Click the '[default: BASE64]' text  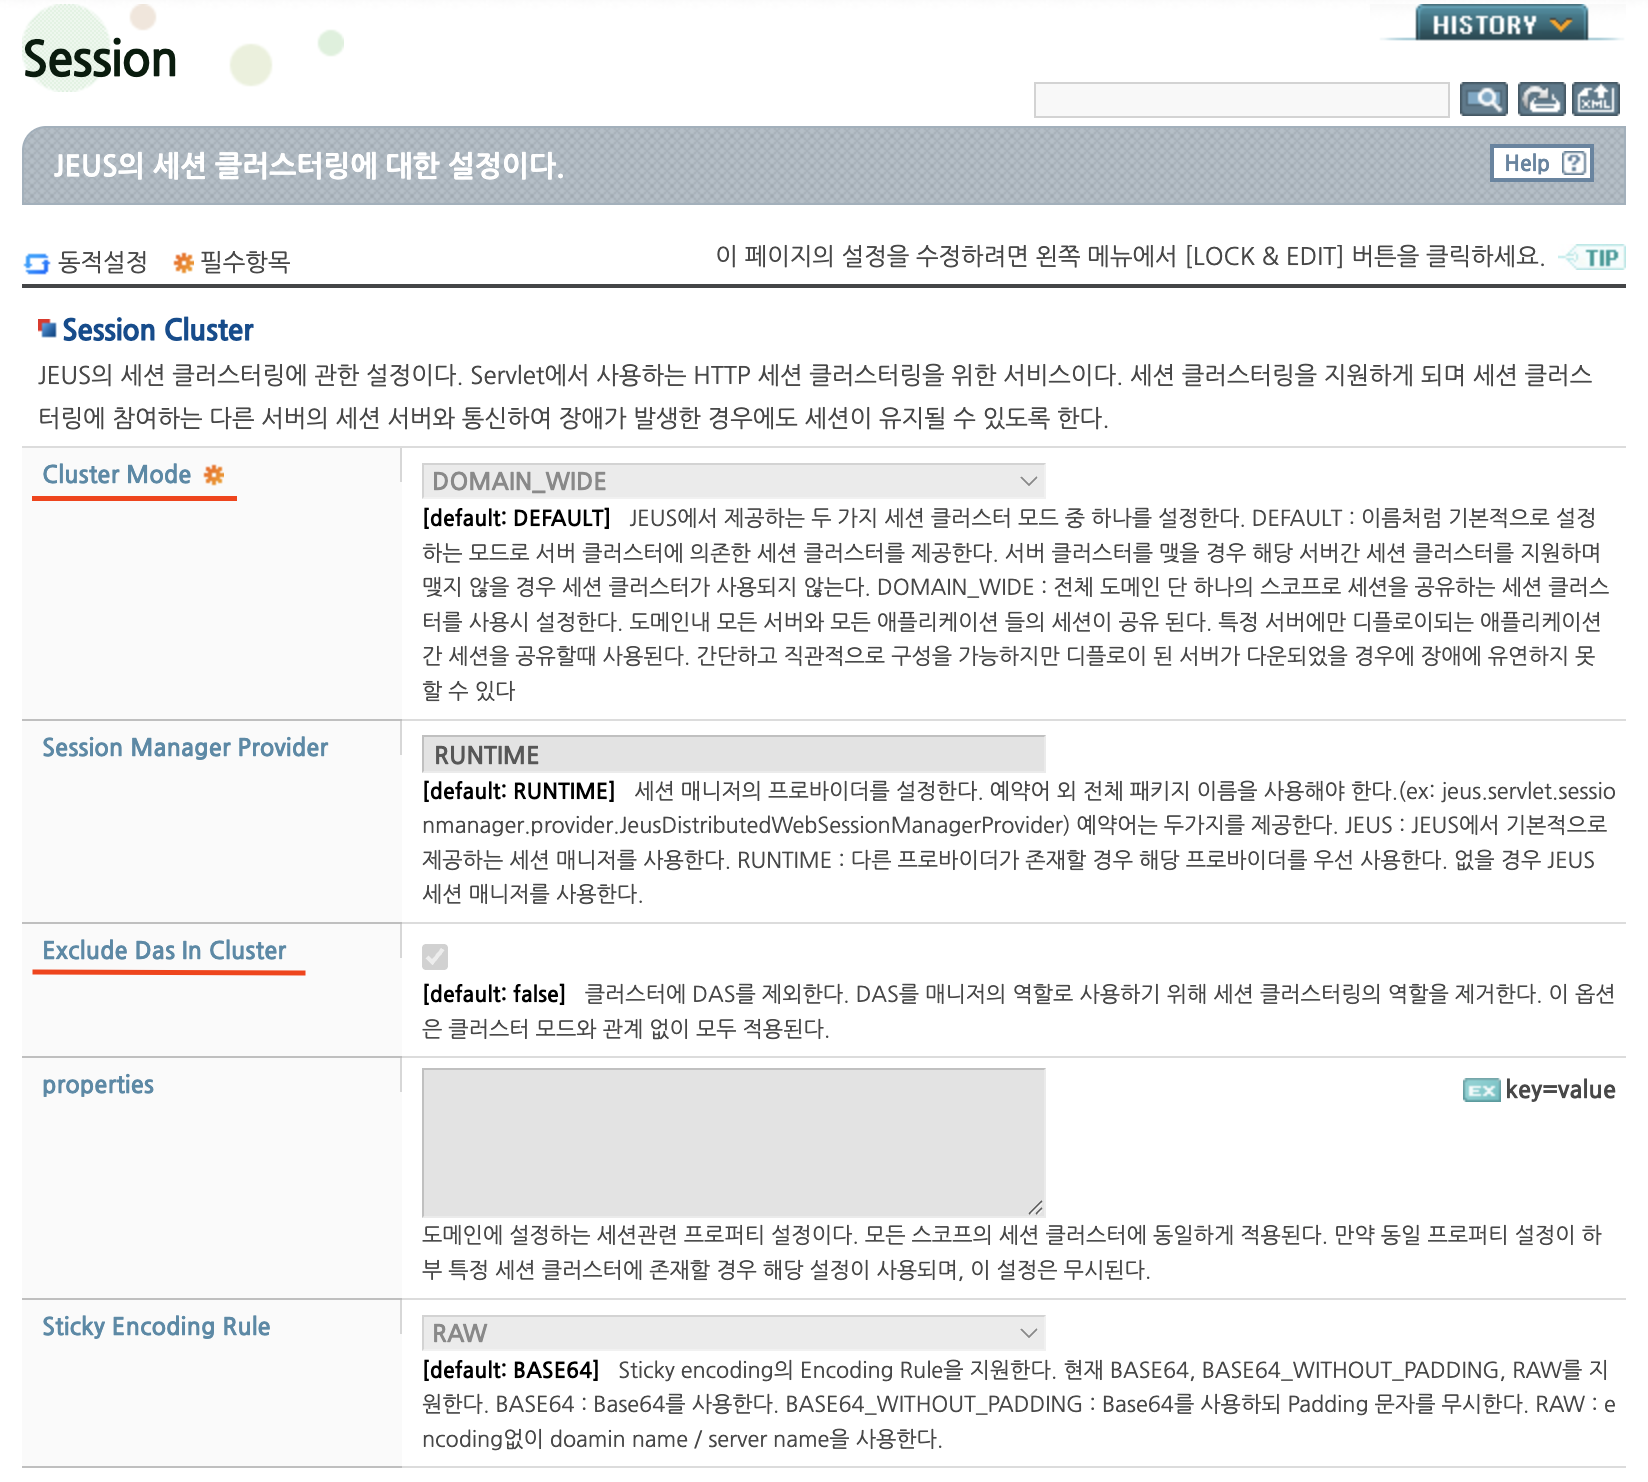[x=511, y=1370]
